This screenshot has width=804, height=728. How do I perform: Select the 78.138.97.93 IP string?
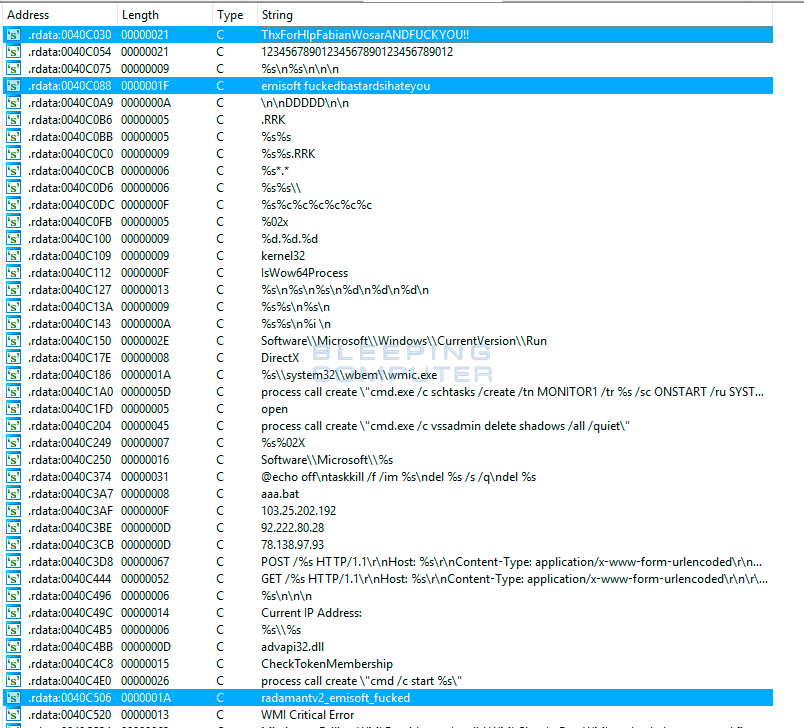293,544
